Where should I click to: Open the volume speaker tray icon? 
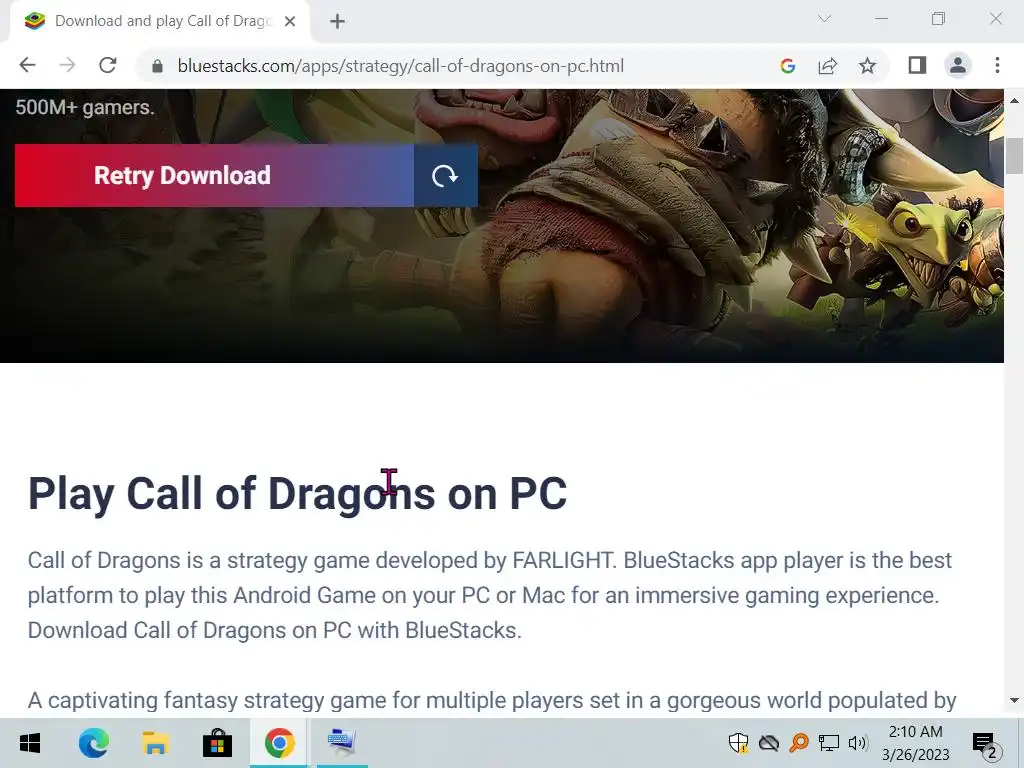(x=857, y=743)
